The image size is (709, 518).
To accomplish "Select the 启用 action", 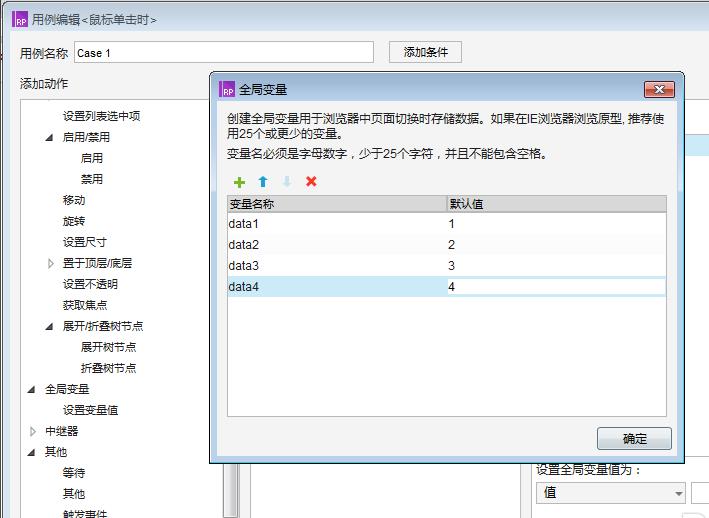I will 92,158.
